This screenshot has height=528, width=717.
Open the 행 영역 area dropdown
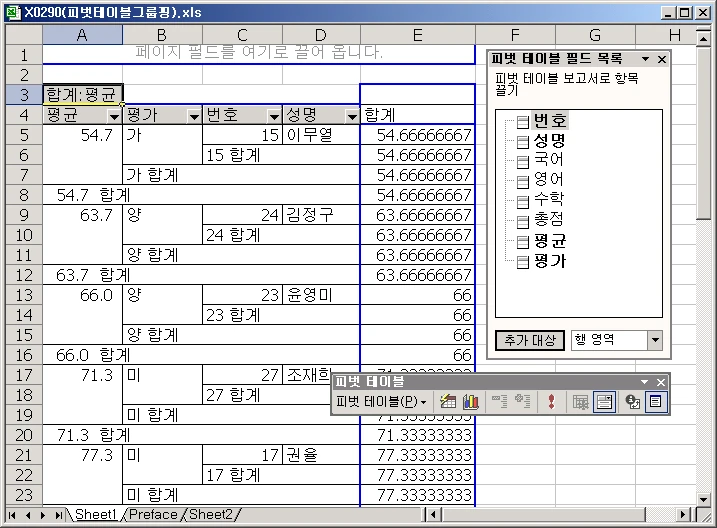655,340
